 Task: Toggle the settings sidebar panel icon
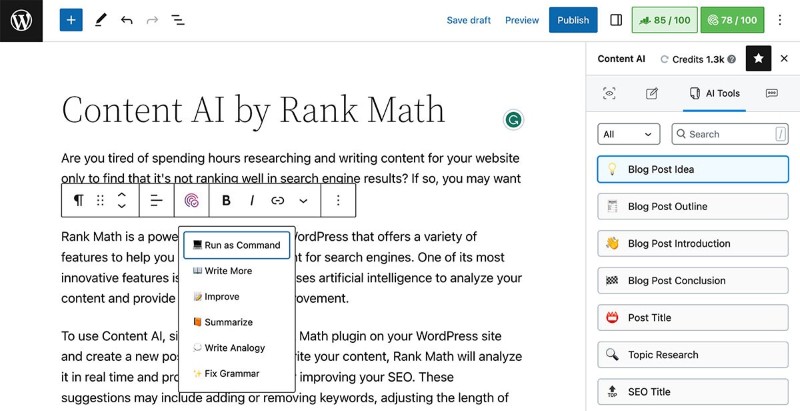616,20
